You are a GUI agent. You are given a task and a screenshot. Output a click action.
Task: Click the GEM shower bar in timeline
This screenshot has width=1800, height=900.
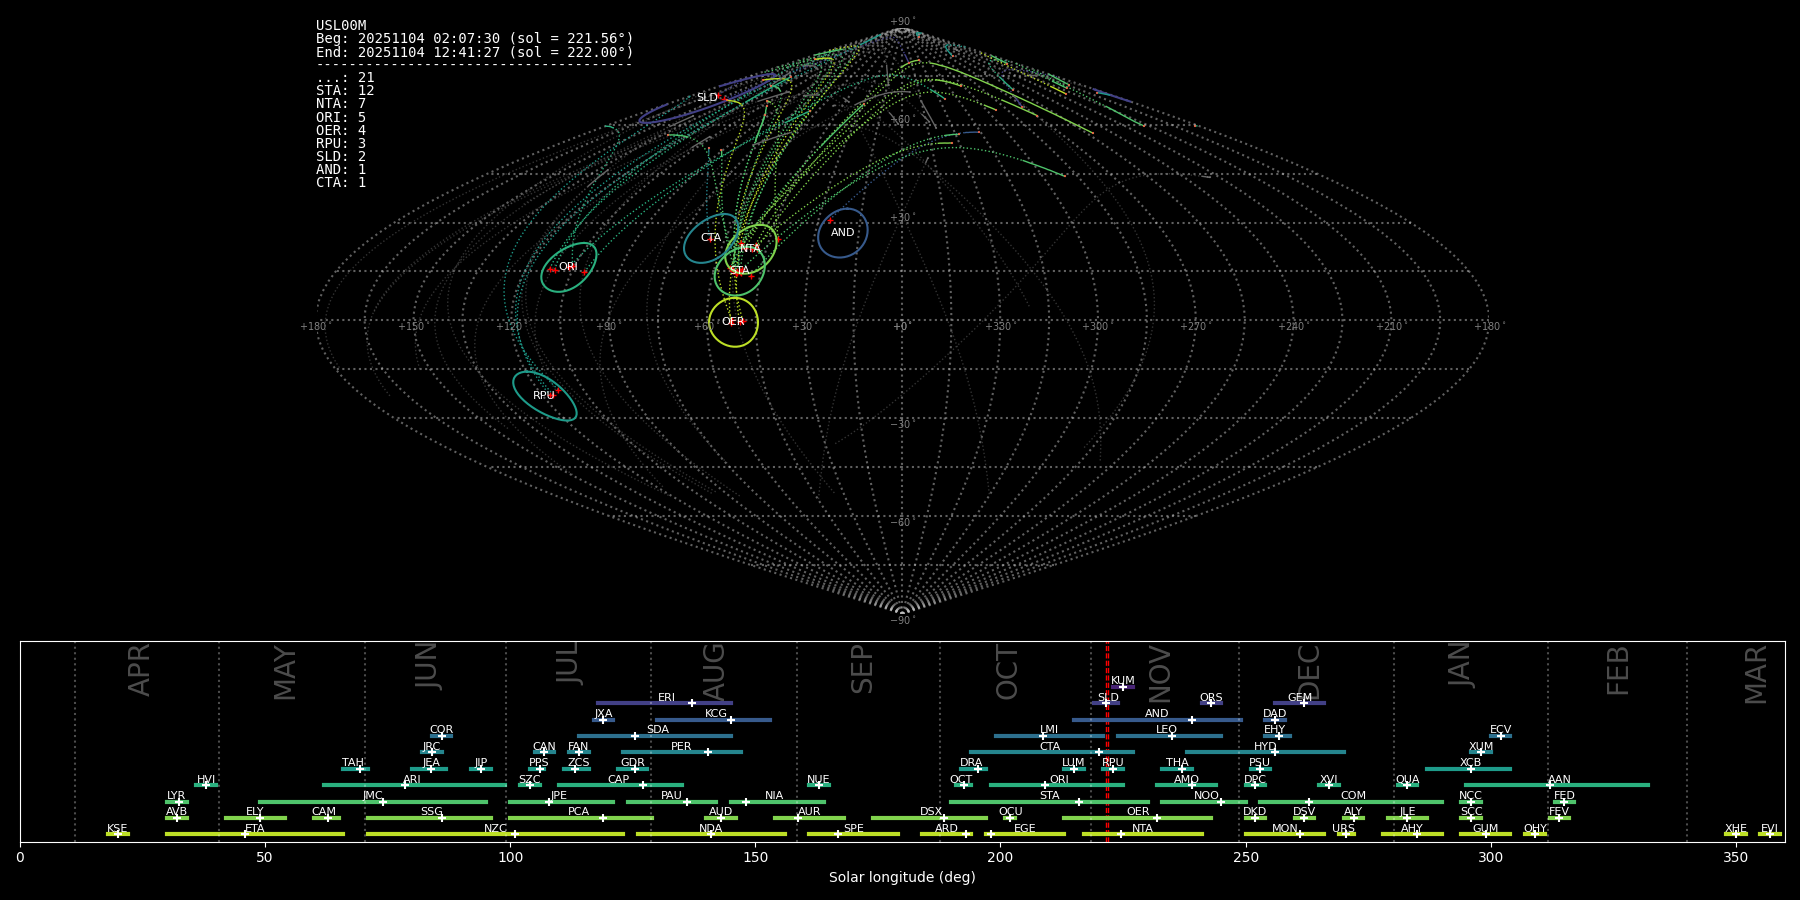(1299, 703)
